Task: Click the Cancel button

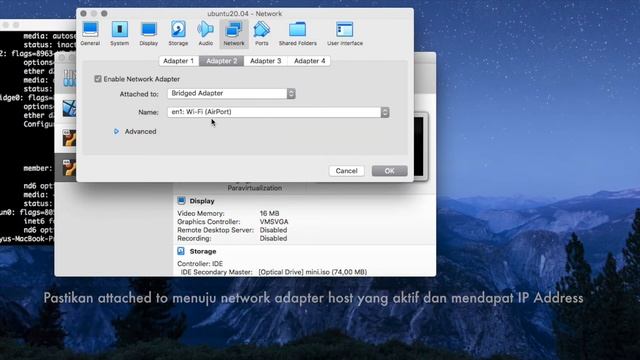Action: click(347, 171)
